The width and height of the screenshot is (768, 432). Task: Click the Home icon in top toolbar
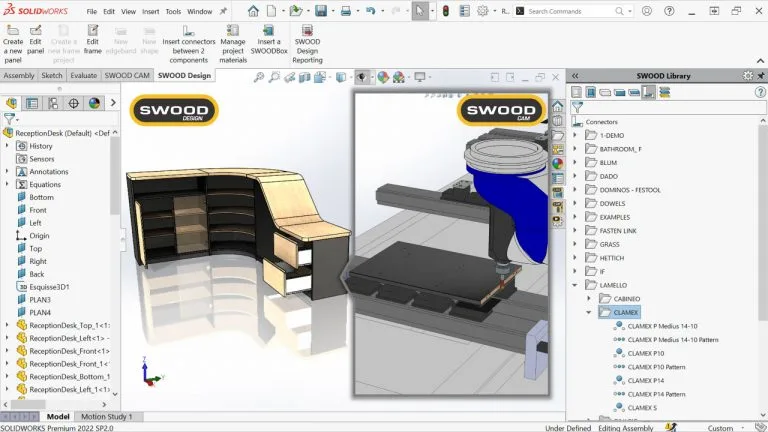(x=253, y=11)
